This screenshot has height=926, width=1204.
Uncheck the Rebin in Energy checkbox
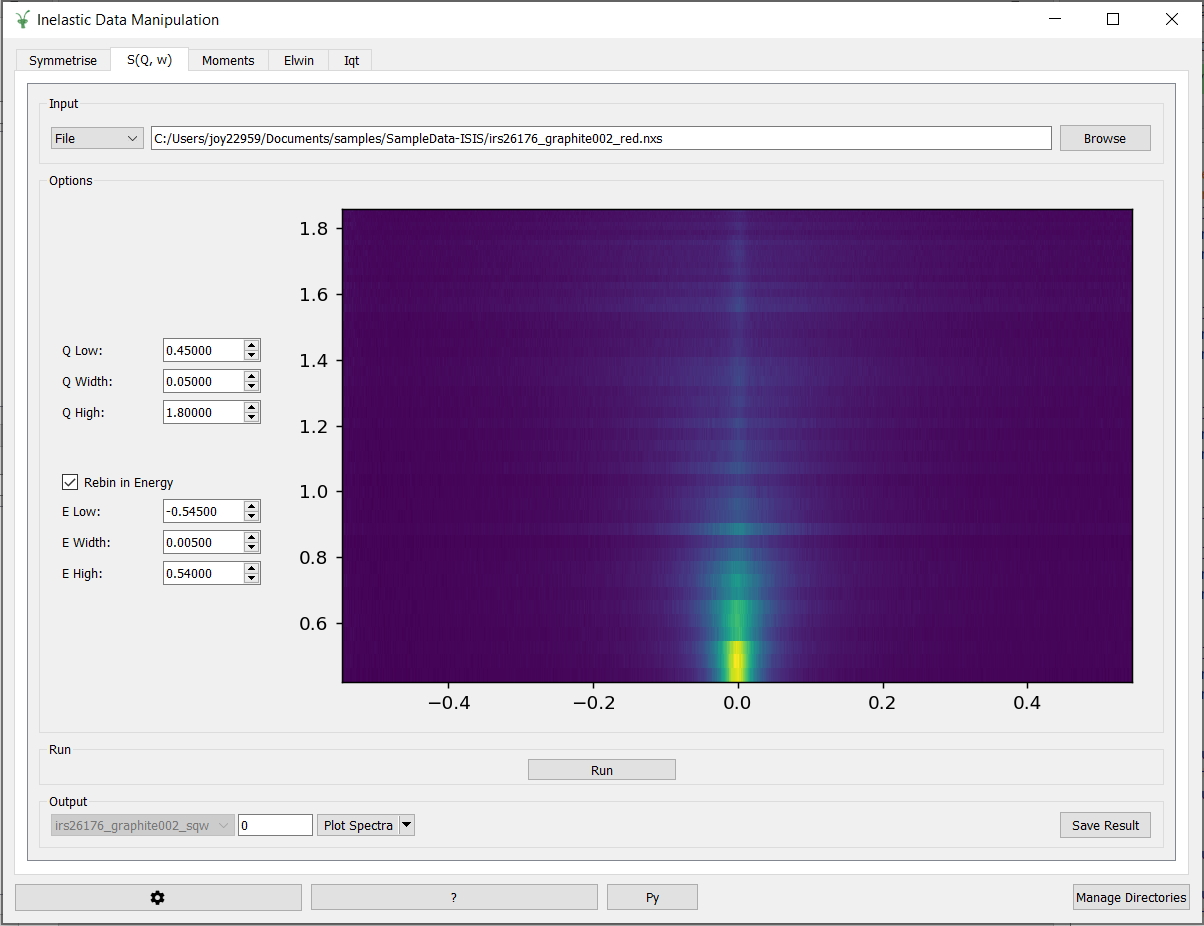click(70, 482)
